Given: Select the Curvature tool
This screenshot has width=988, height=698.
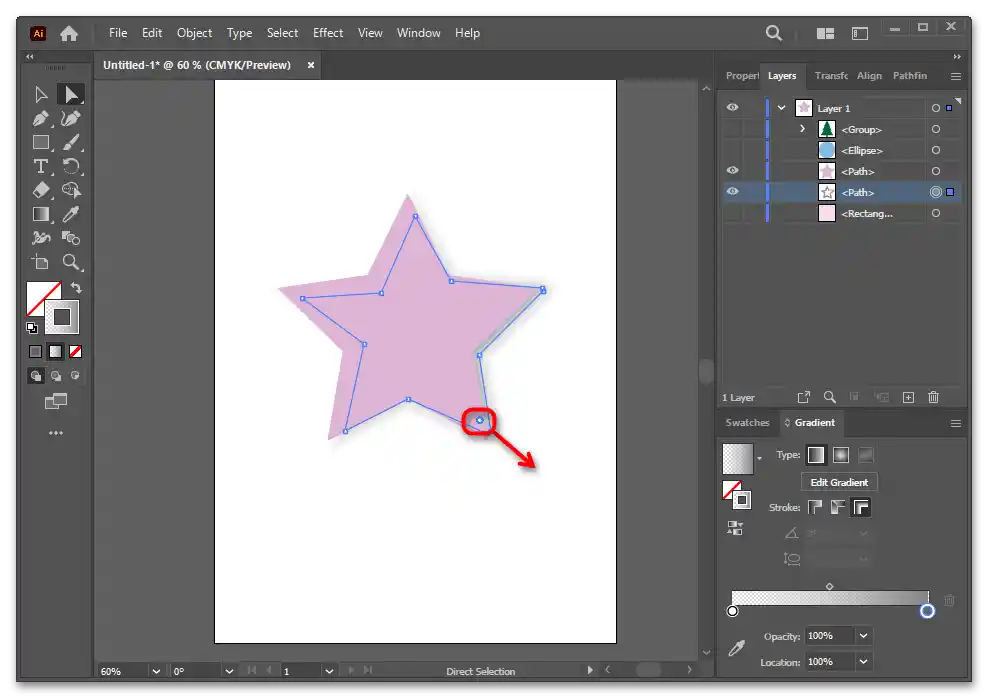Looking at the screenshot, I should (x=71, y=118).
